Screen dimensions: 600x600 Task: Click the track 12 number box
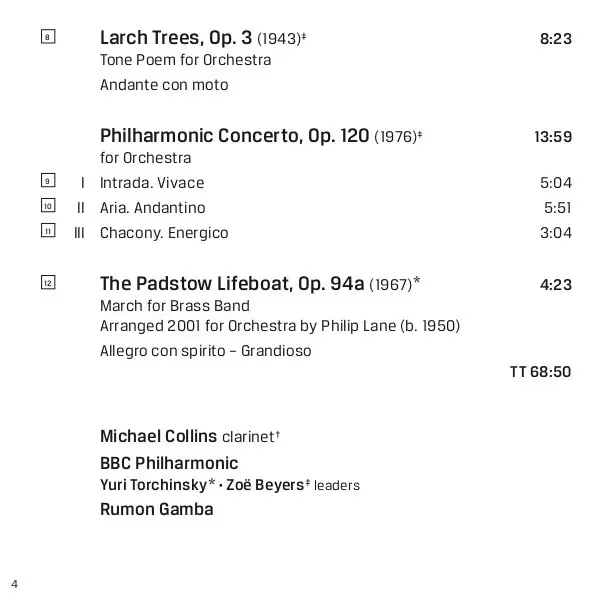[47, 283]
